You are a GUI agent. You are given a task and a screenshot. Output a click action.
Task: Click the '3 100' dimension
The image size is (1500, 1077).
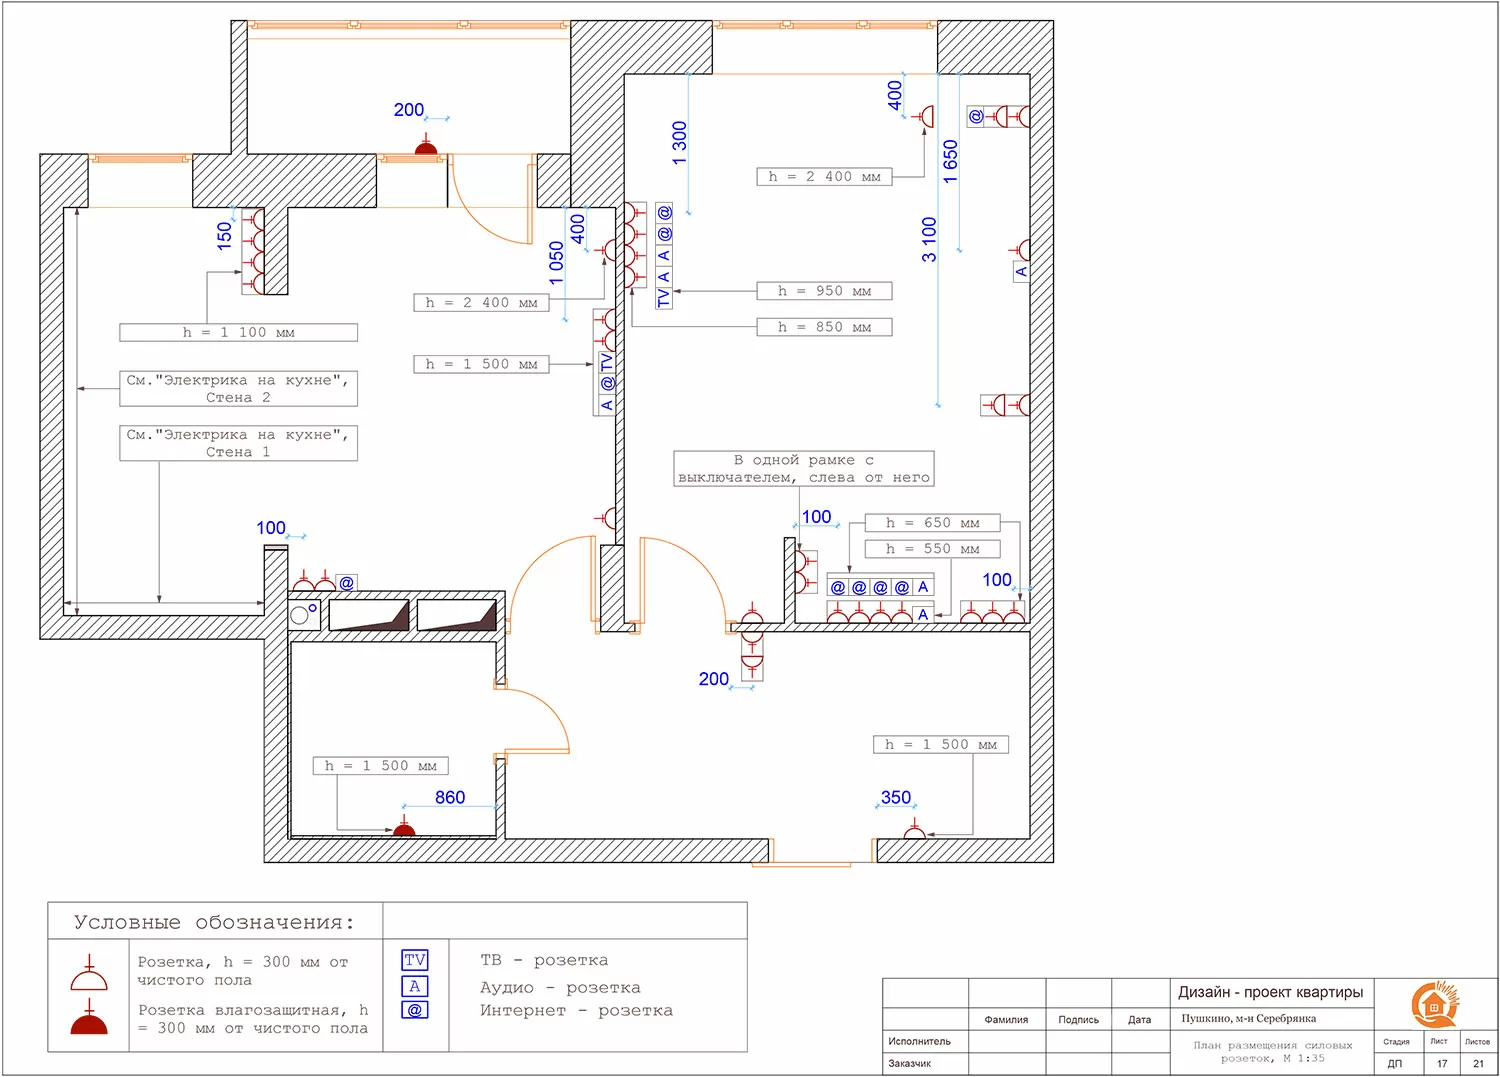929,239
